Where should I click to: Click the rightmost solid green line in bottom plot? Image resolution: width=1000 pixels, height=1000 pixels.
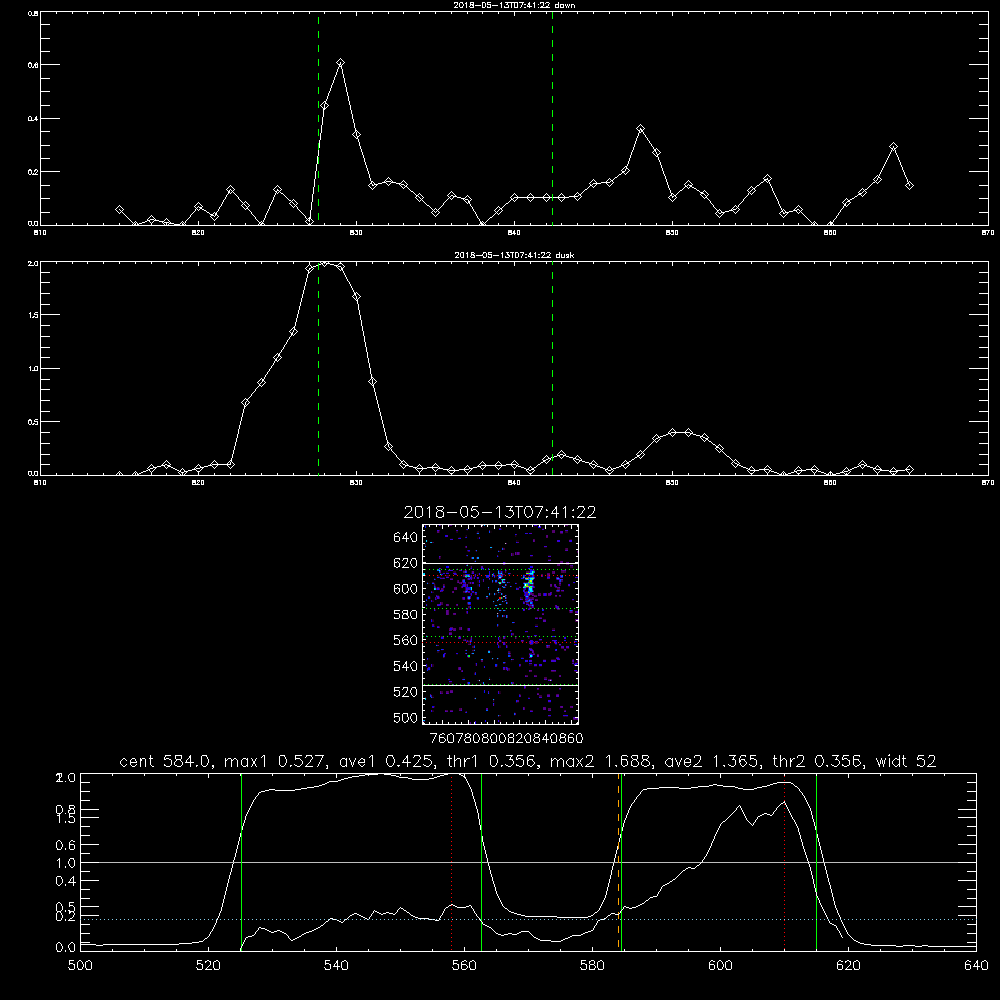tap(816, 862)
